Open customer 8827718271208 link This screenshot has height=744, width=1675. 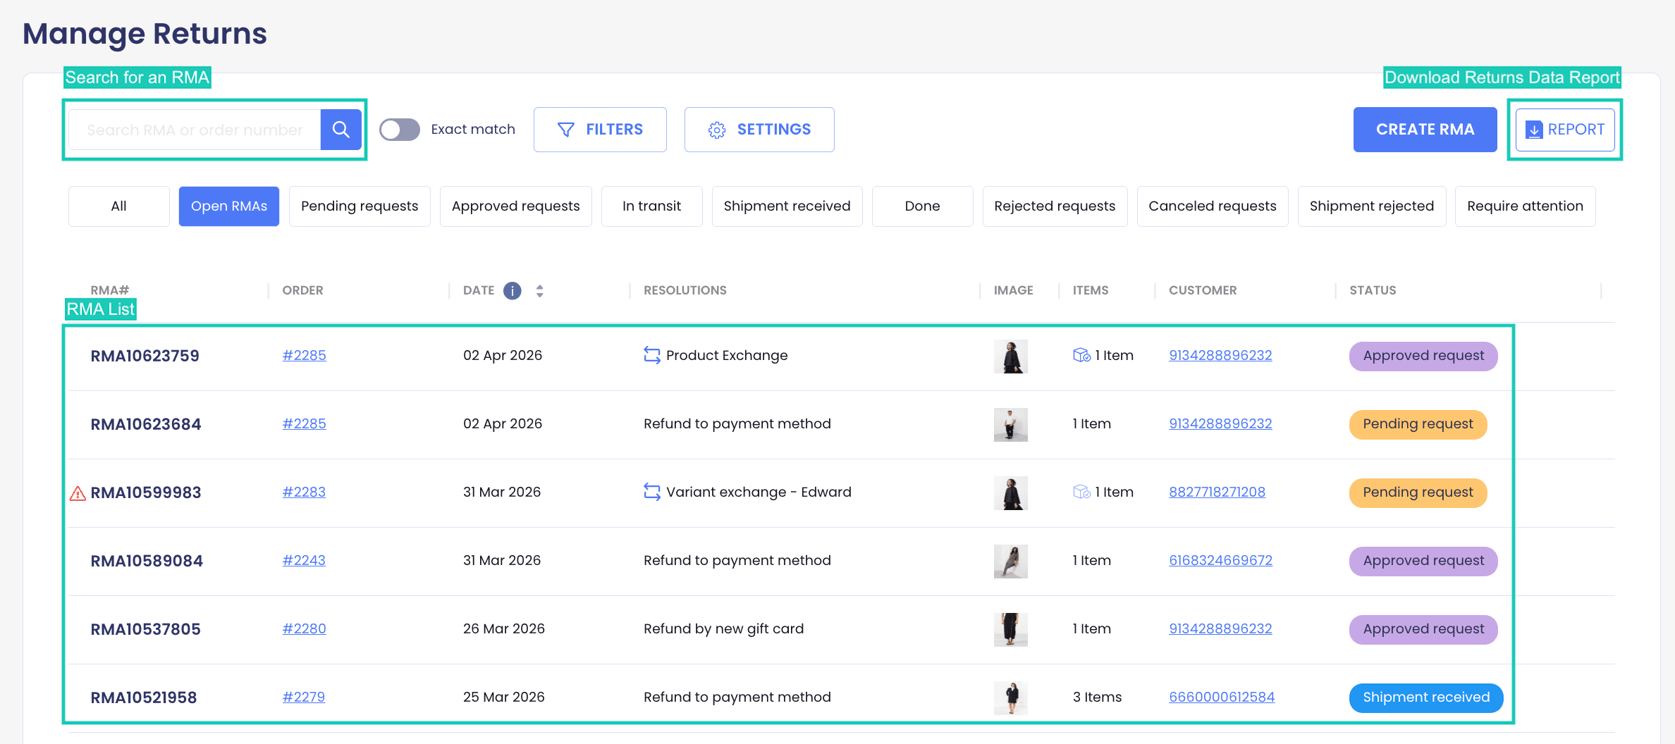[1217, 492]
